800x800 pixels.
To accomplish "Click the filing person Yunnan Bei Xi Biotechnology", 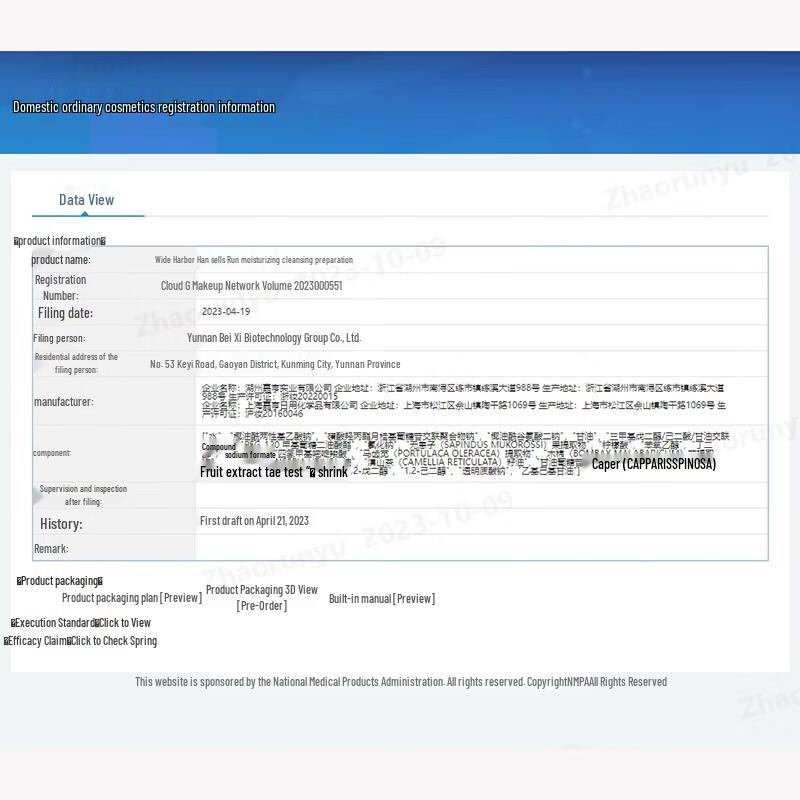I will tap(273, 338).
